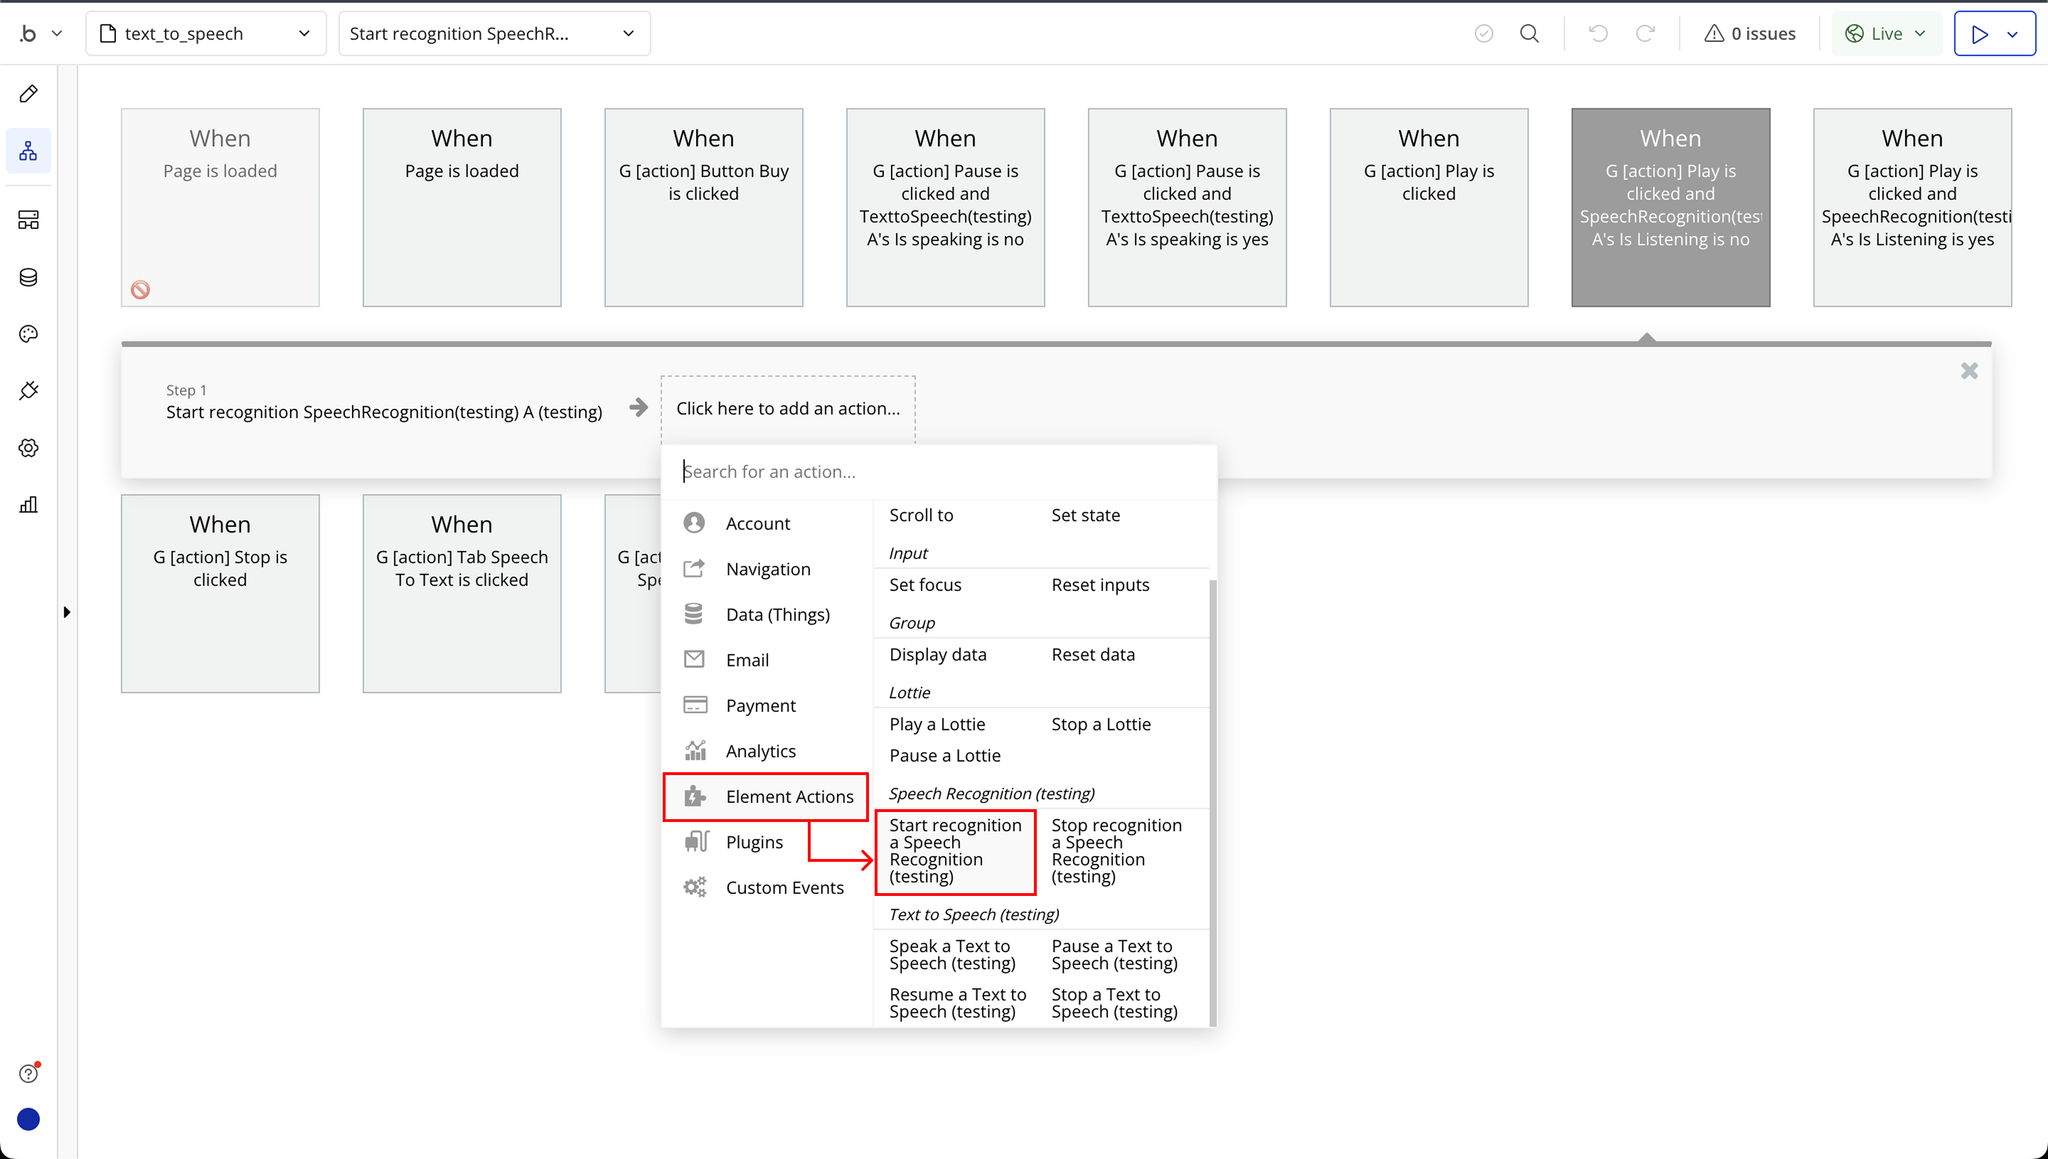Screen dimensions: 2048x1159
Task: Open the Settings gear icon in sidebar
Action: pos(28,448)
